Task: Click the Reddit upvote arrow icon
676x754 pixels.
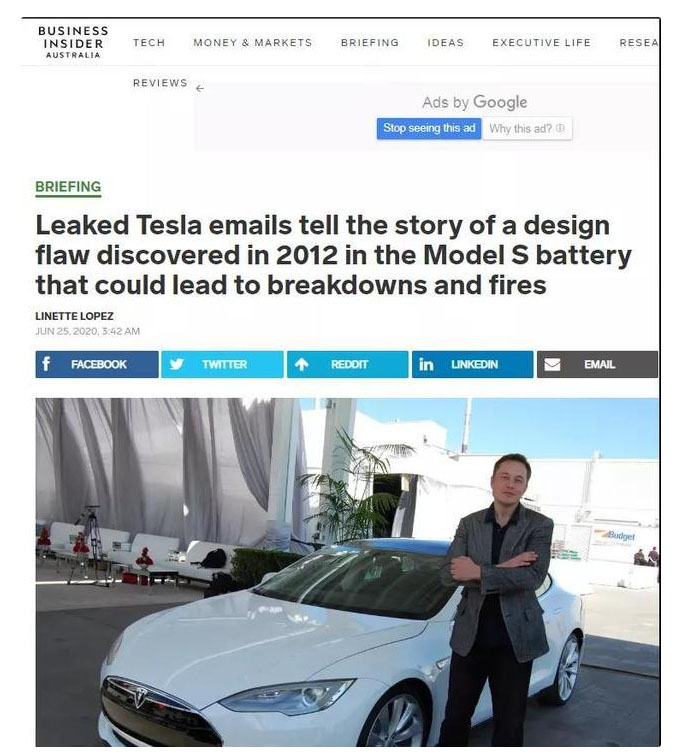Action: point(301,364)
